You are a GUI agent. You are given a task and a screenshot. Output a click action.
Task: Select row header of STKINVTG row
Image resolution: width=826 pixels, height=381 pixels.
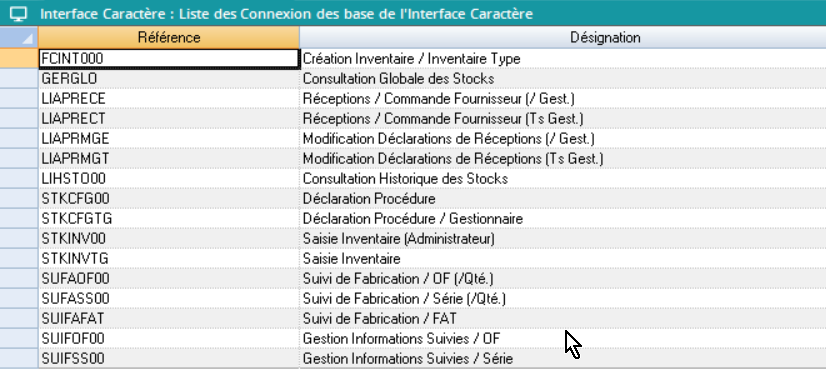click(x=19, y=259)
